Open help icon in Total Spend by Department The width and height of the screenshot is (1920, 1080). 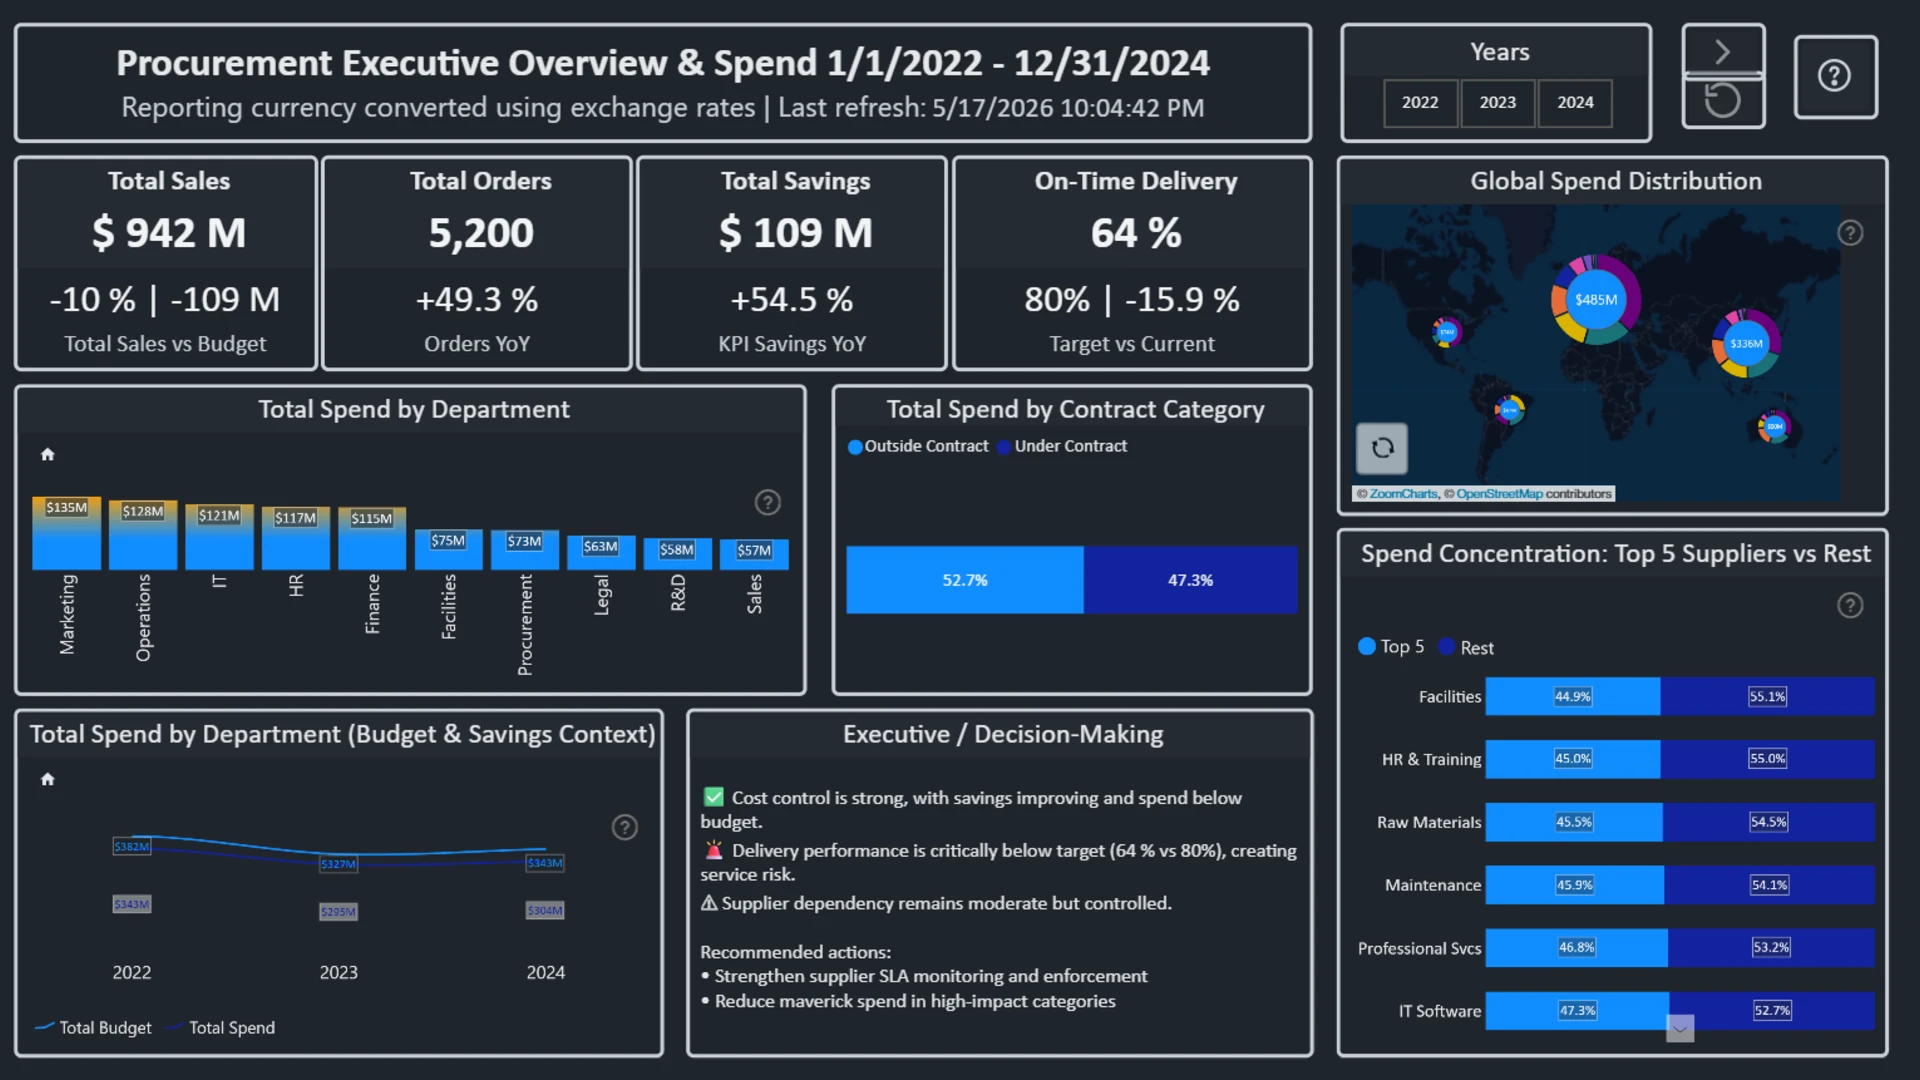point(767,502)
